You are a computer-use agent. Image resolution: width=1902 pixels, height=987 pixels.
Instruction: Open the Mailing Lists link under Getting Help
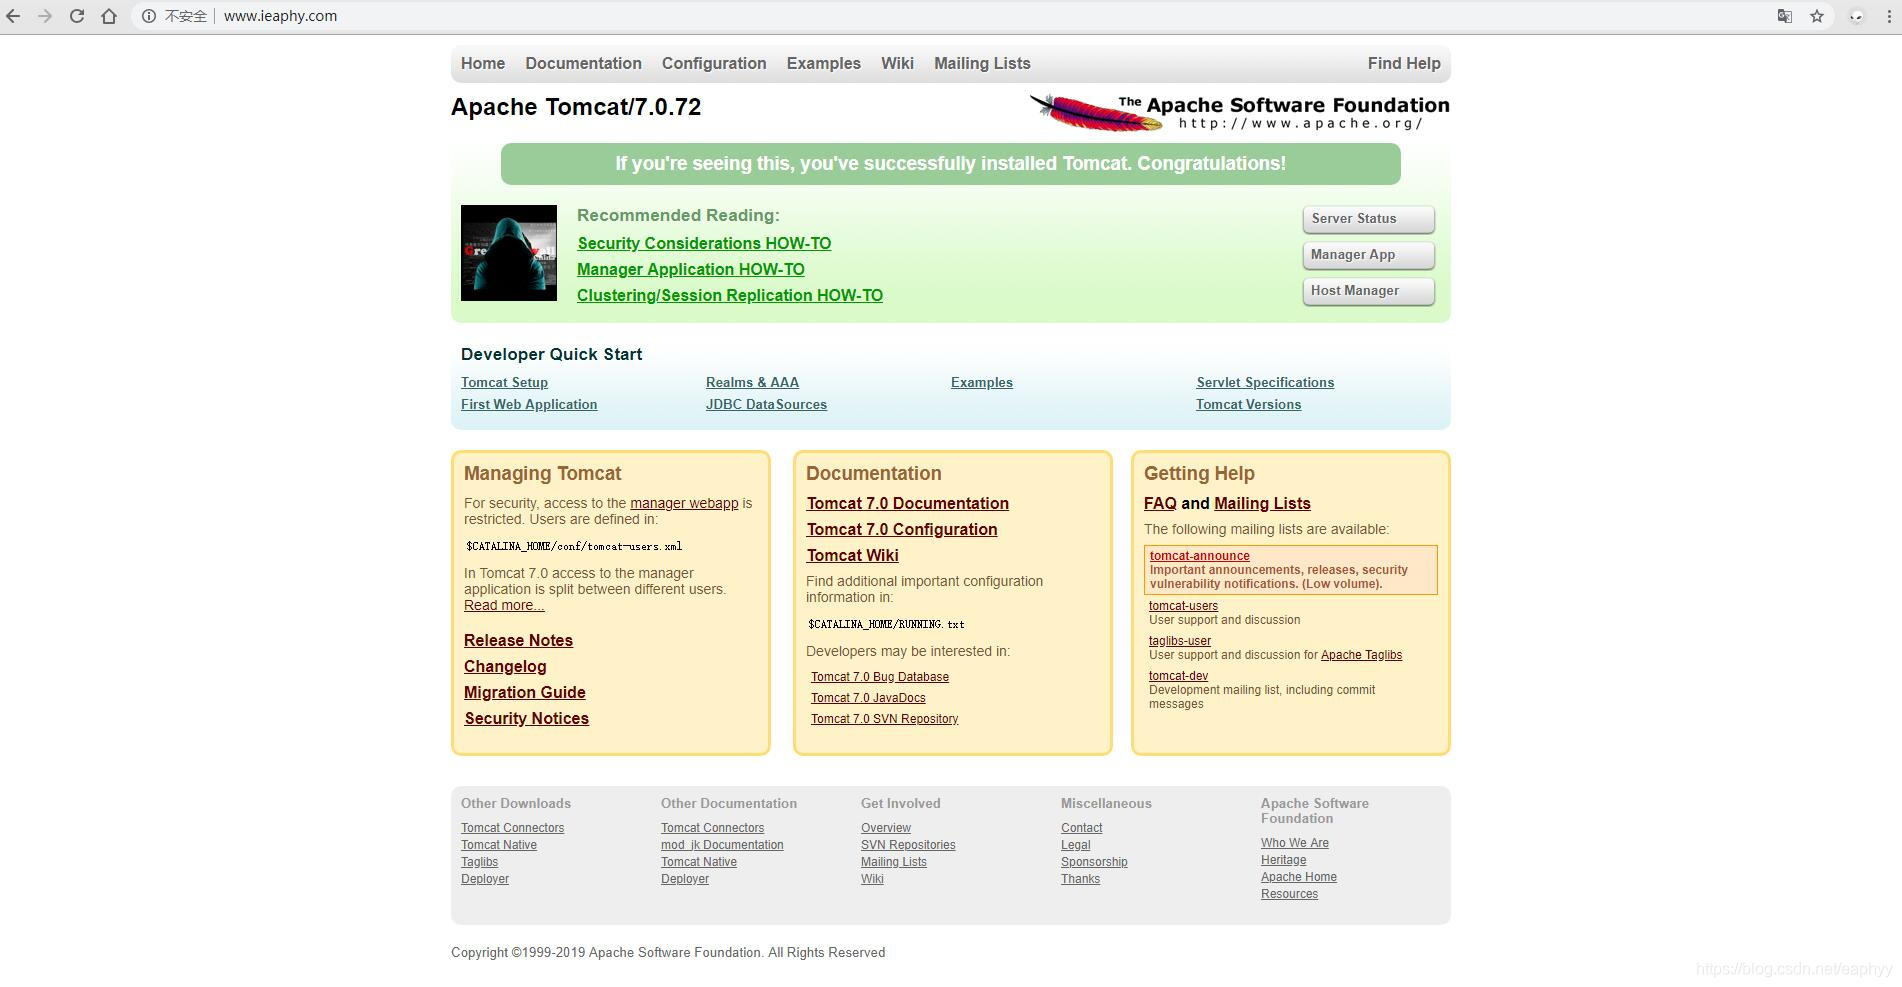[1262, 503]
